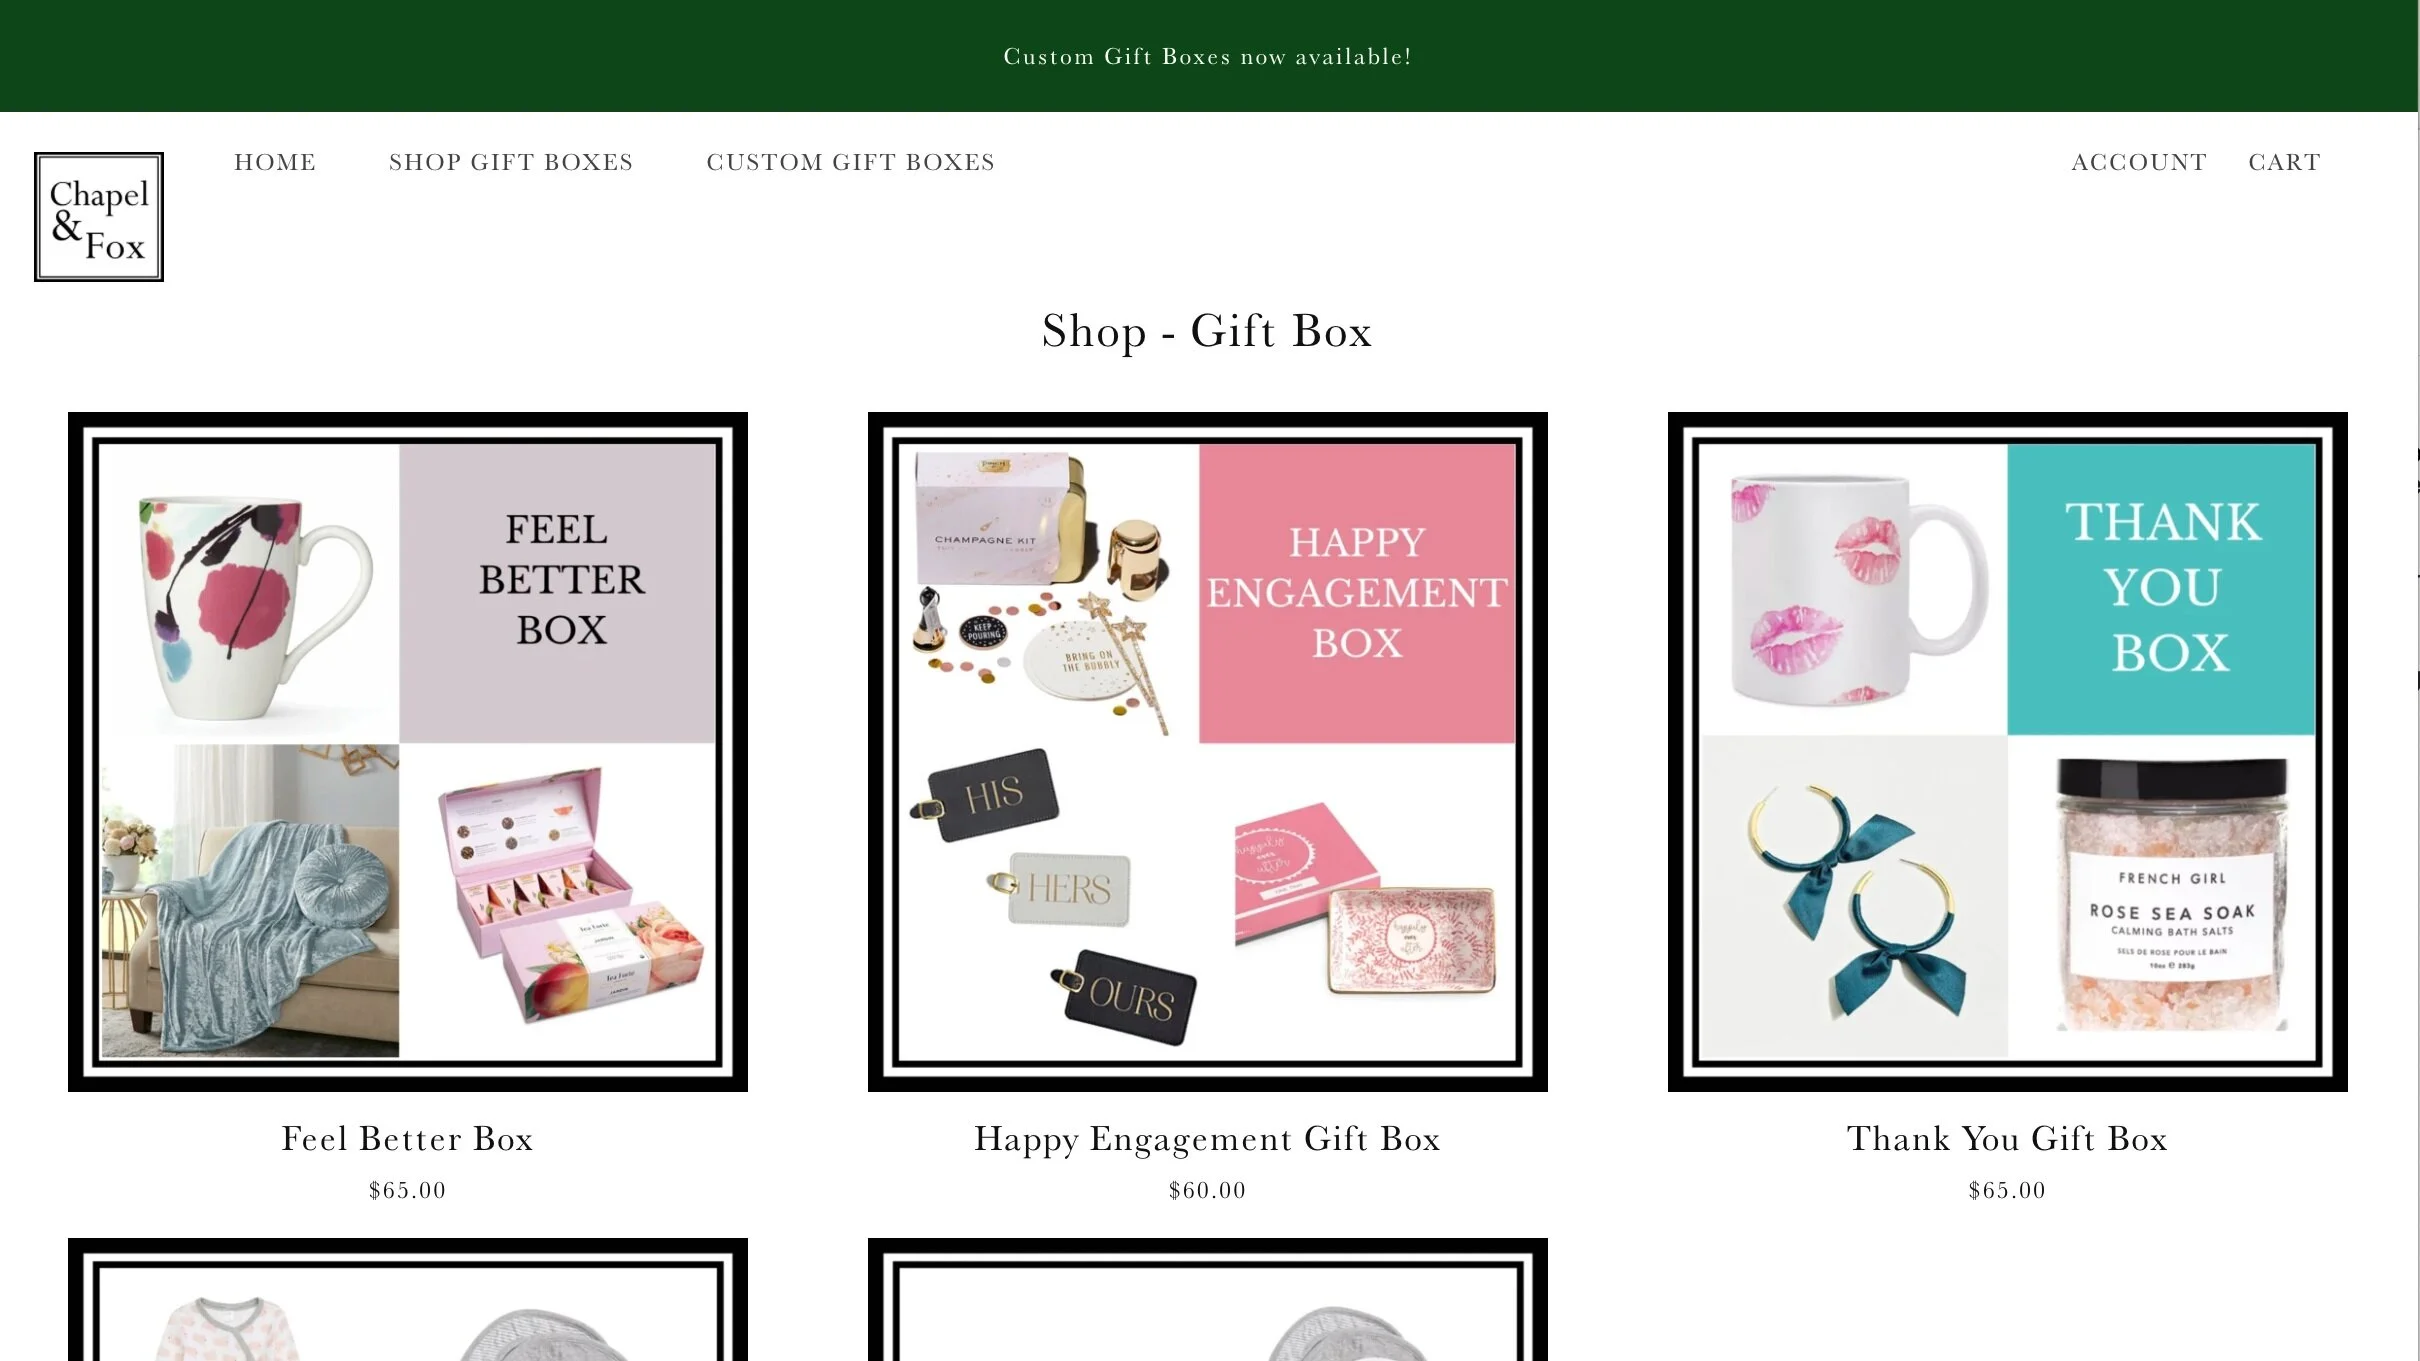This screenshot has height=1361, width=2420.
Task: Click the Thank You Gift Box title
Action: coord(2007,1138)
